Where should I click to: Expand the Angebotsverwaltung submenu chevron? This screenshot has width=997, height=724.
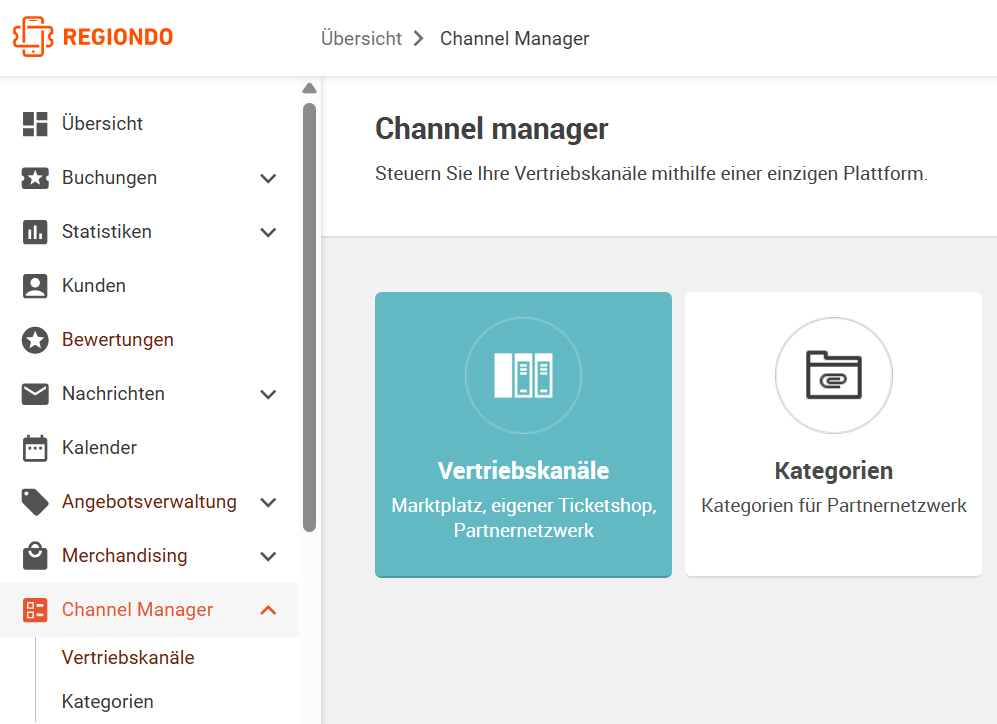(268, 503)
